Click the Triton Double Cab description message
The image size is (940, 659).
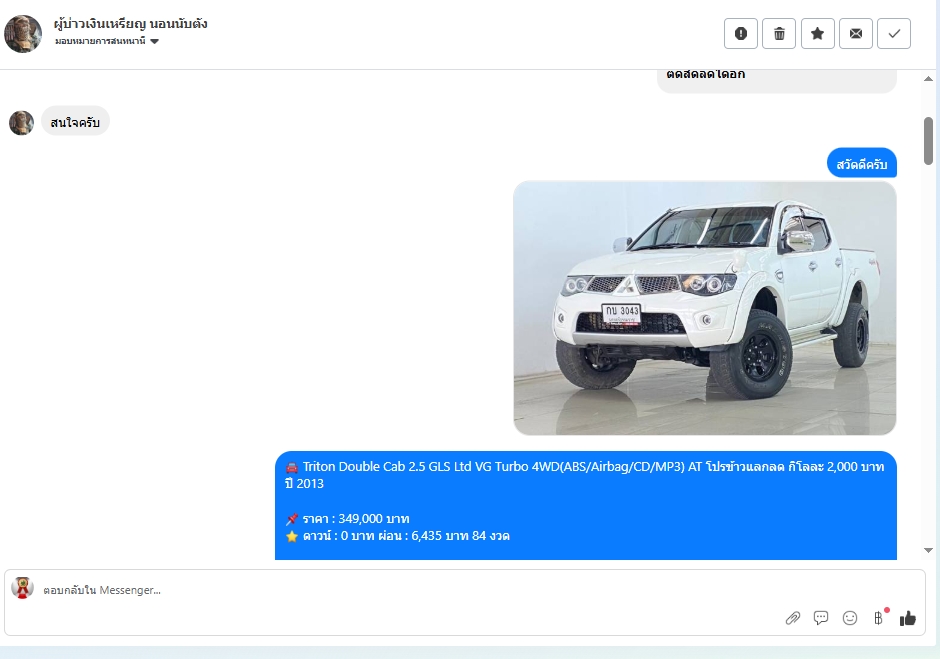pos(586,505)
